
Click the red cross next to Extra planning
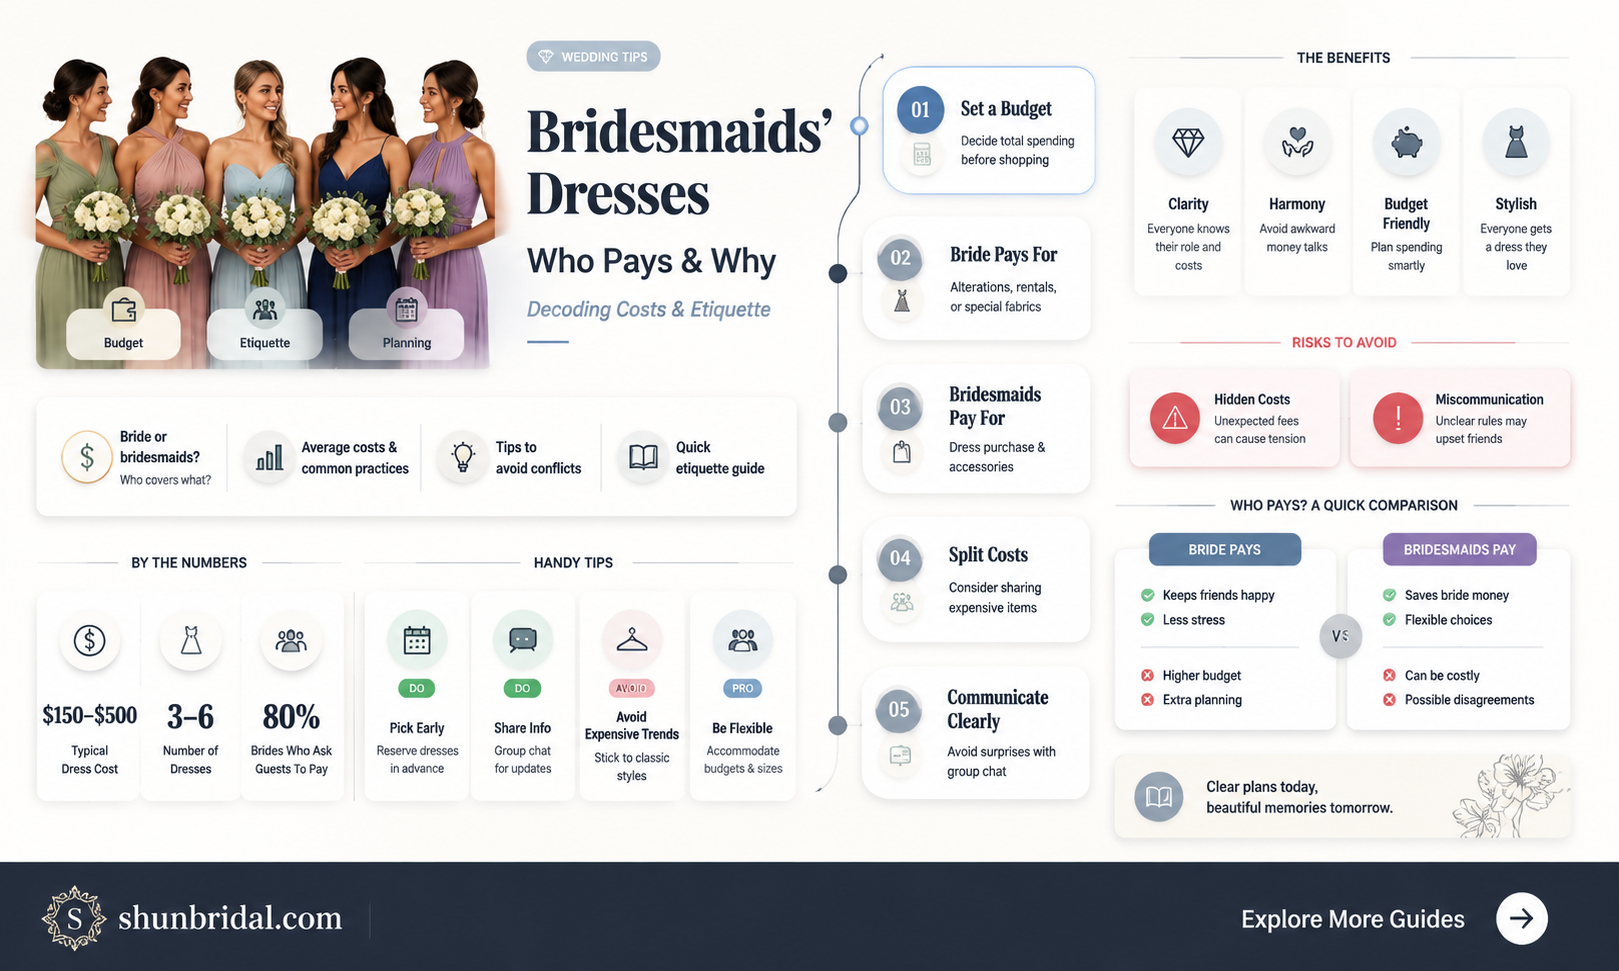pyautogui.click(x=1148, y=700)
